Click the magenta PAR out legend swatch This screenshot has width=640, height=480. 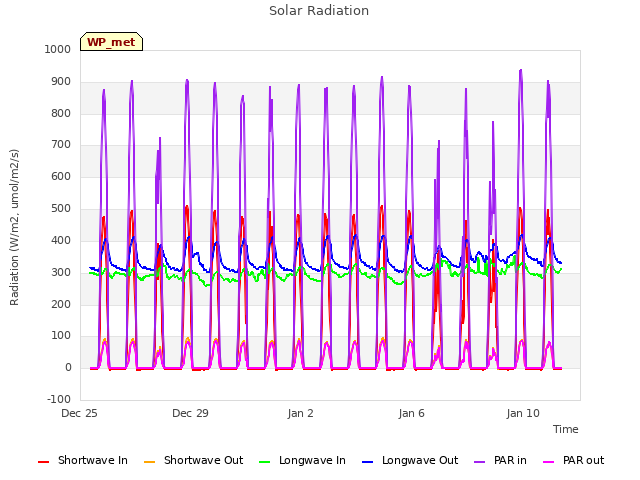[549, 462]
